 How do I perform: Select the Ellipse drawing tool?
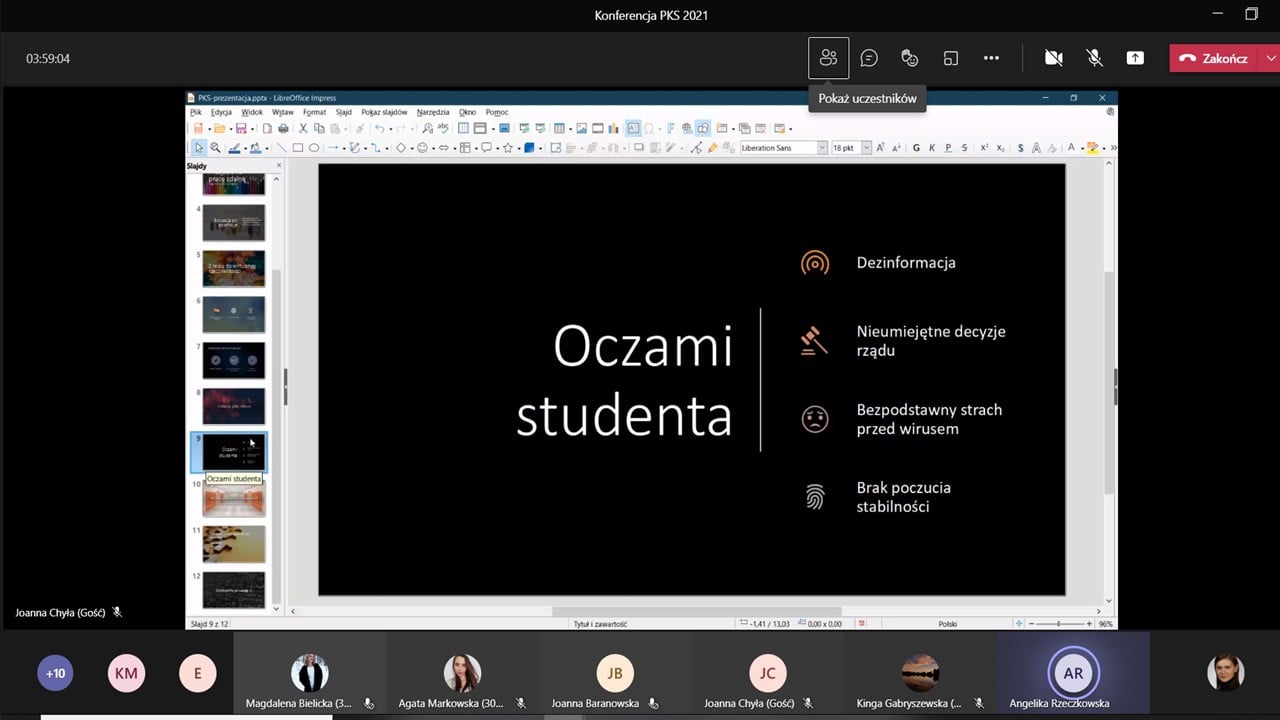[314, 148]
